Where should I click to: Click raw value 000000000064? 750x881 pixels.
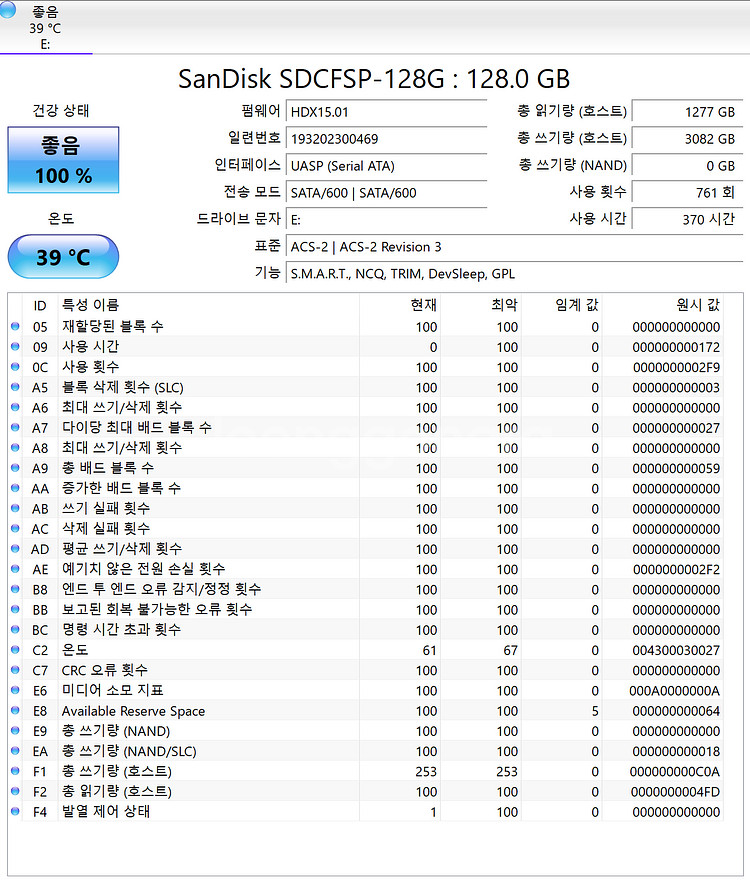(x=676, y=711)
